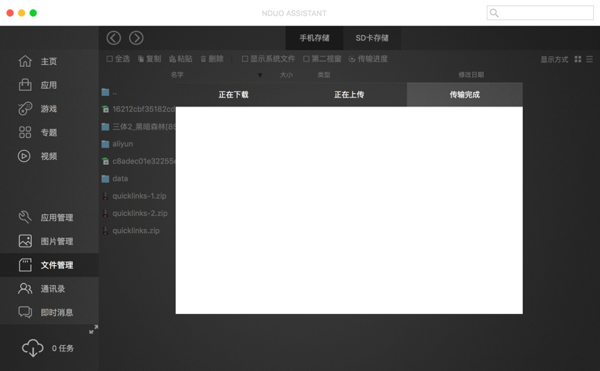Select the 传输完成 transfer complete tab
Viewport: 600px width, 371px height.
point(465,94)
